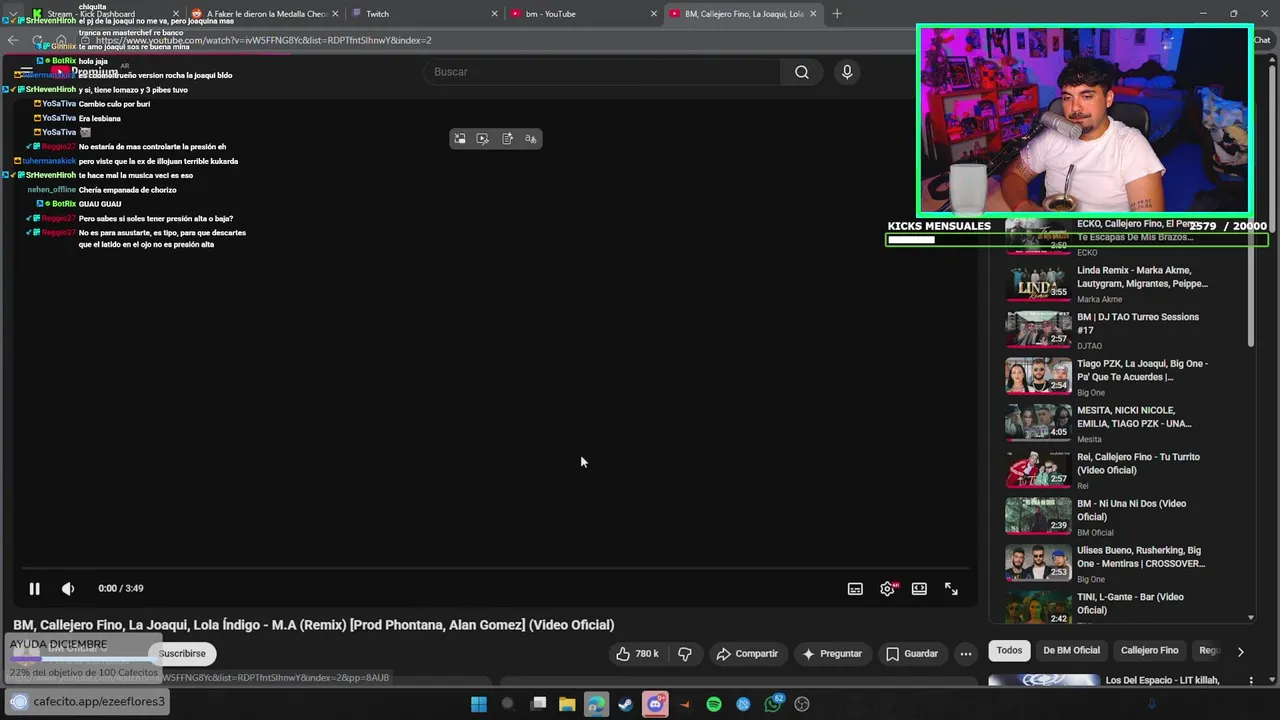Open MESITA, NICKI NICOLE, EMILIA video
The image size is (1280, 720).
point(1134,417)
